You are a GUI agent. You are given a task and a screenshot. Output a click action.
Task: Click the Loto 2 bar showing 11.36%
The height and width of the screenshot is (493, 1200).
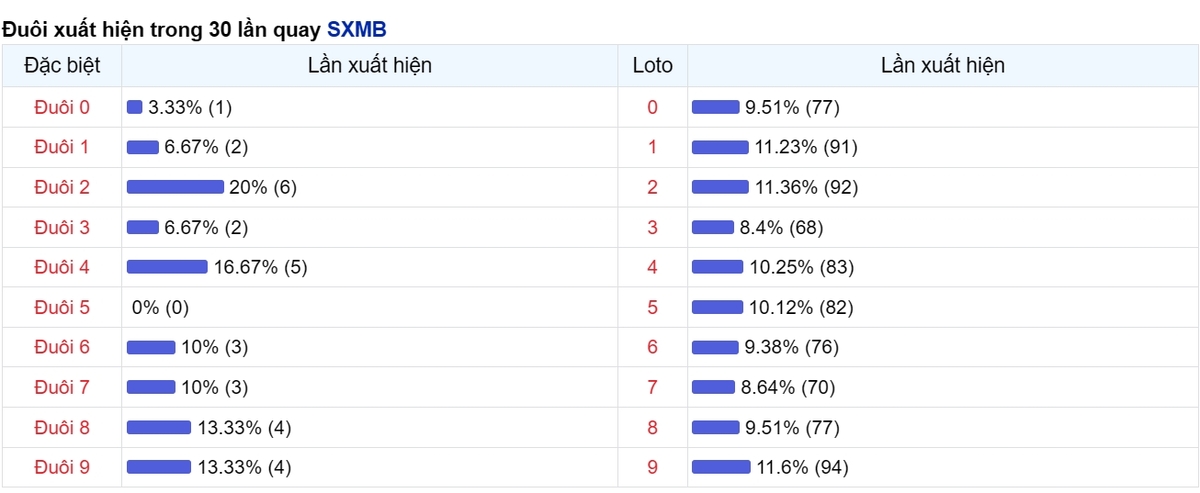click(x=720, y=187)
